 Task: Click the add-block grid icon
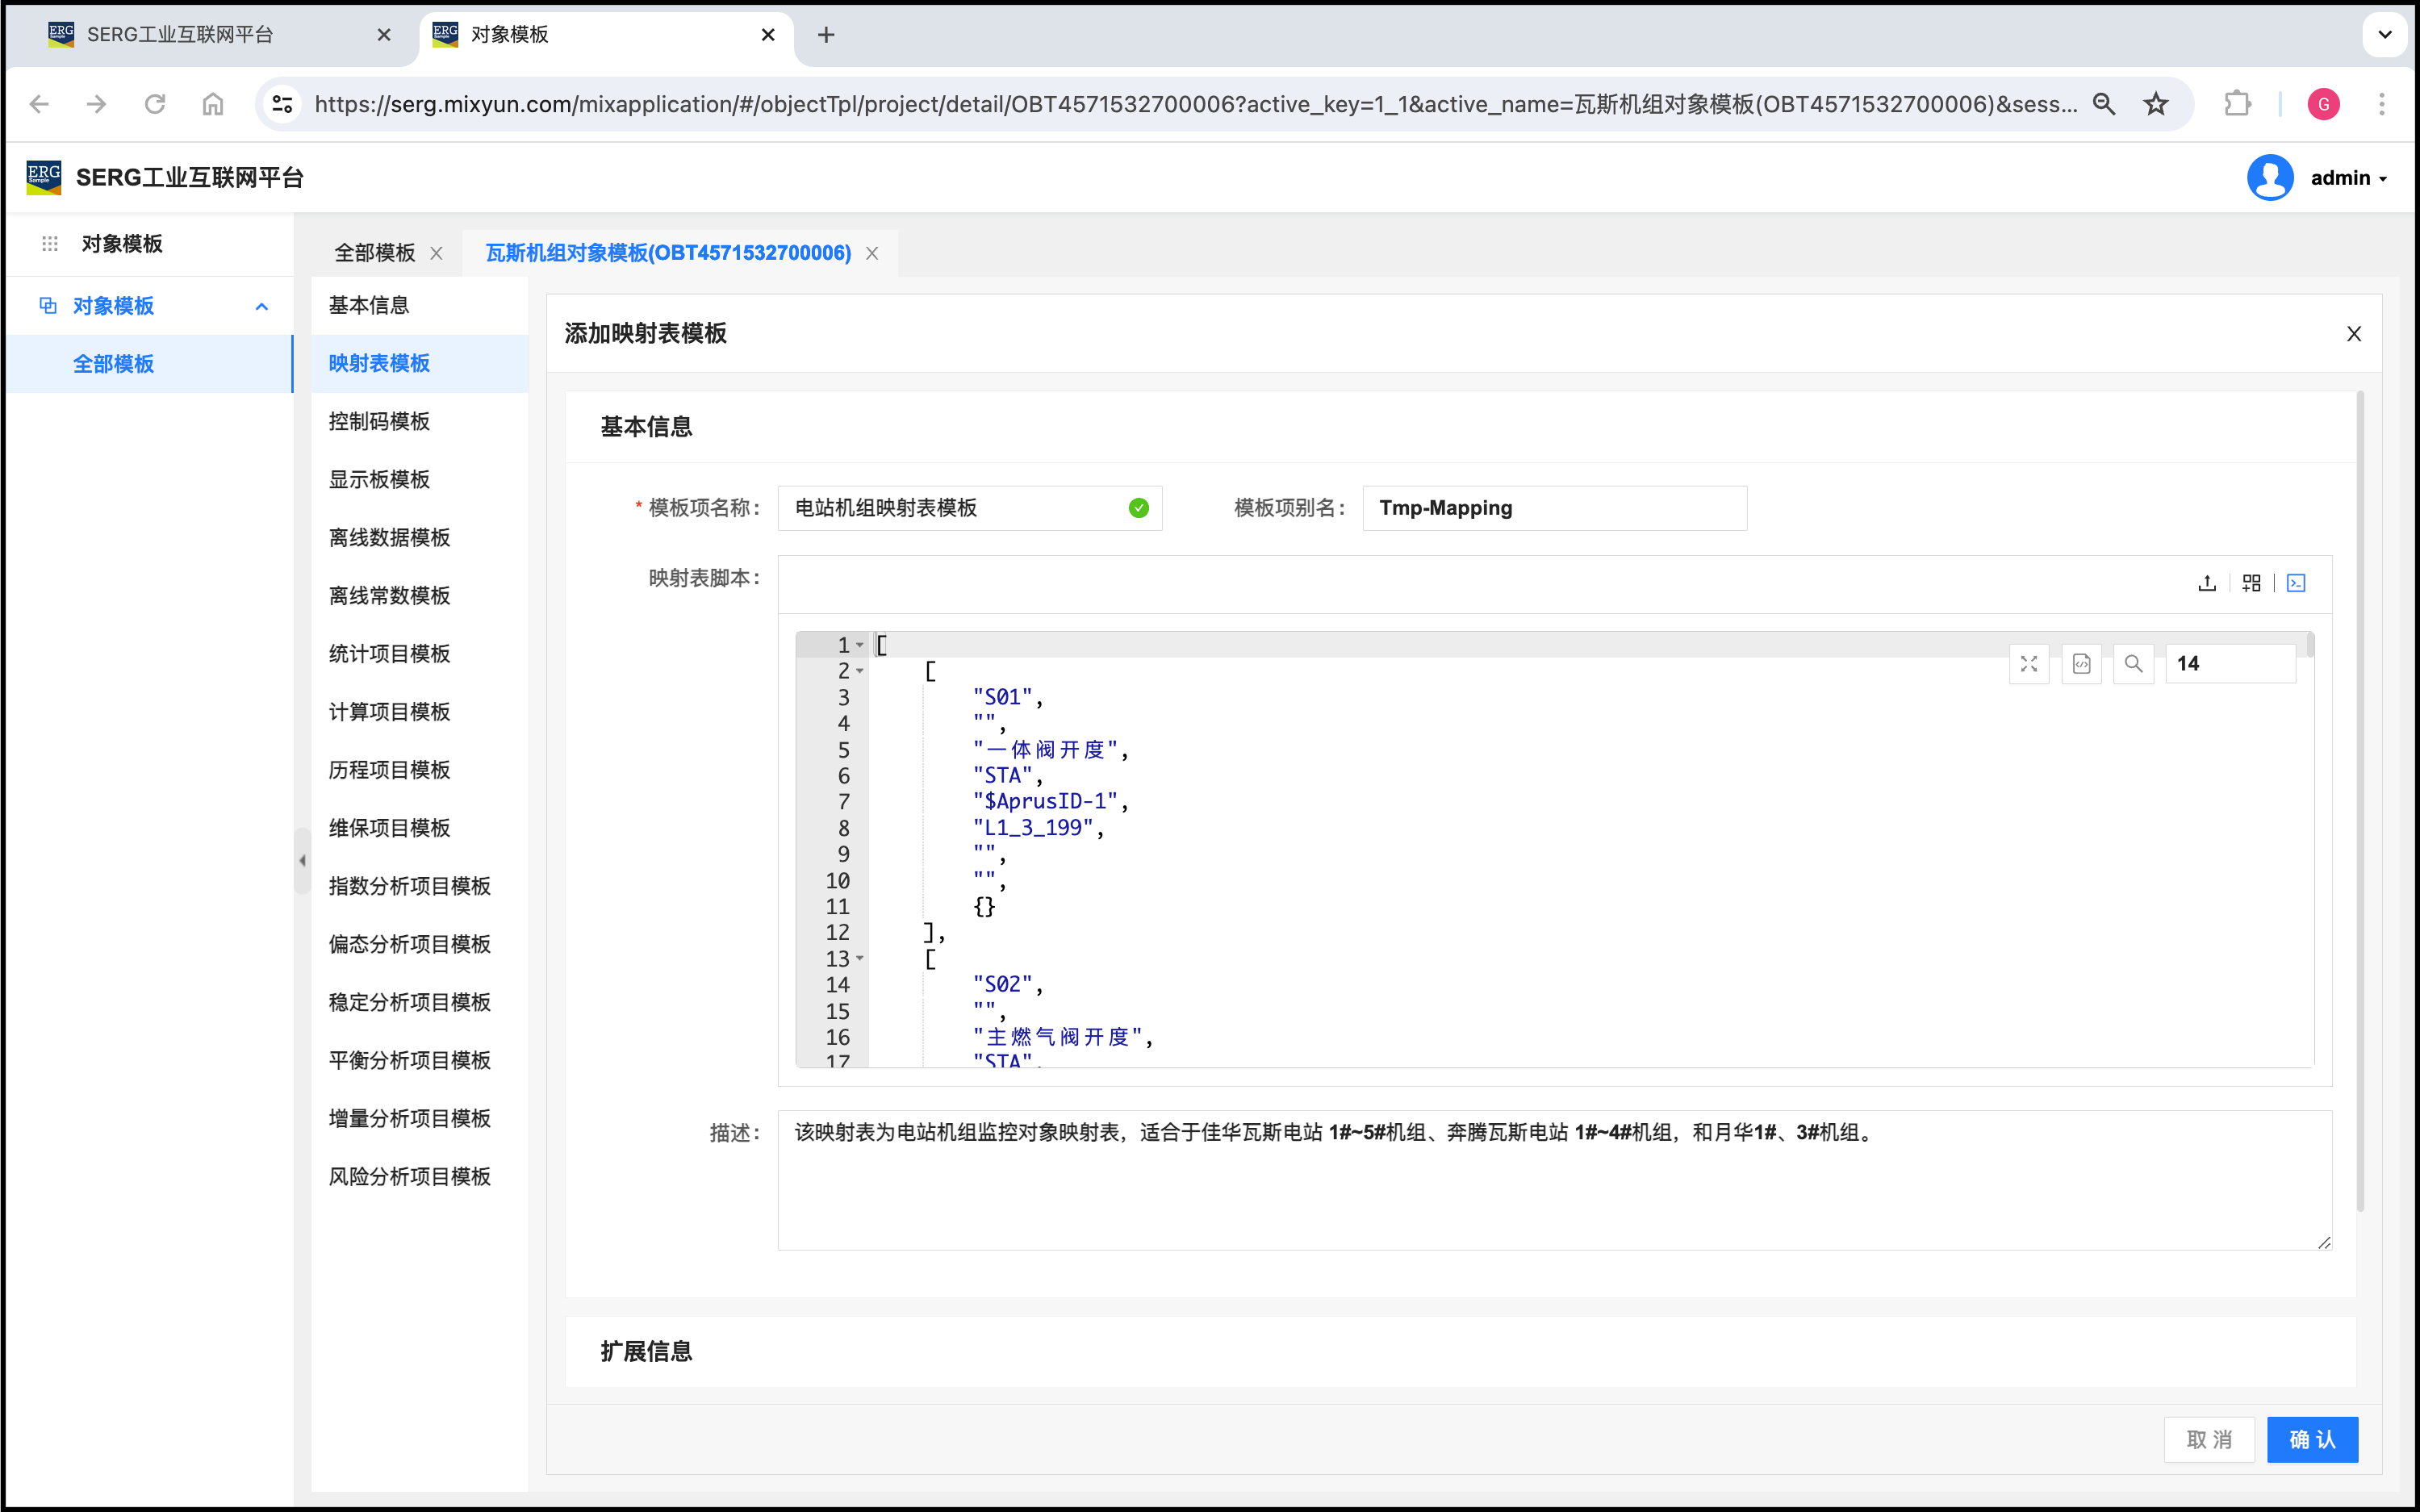[2251, 583]
